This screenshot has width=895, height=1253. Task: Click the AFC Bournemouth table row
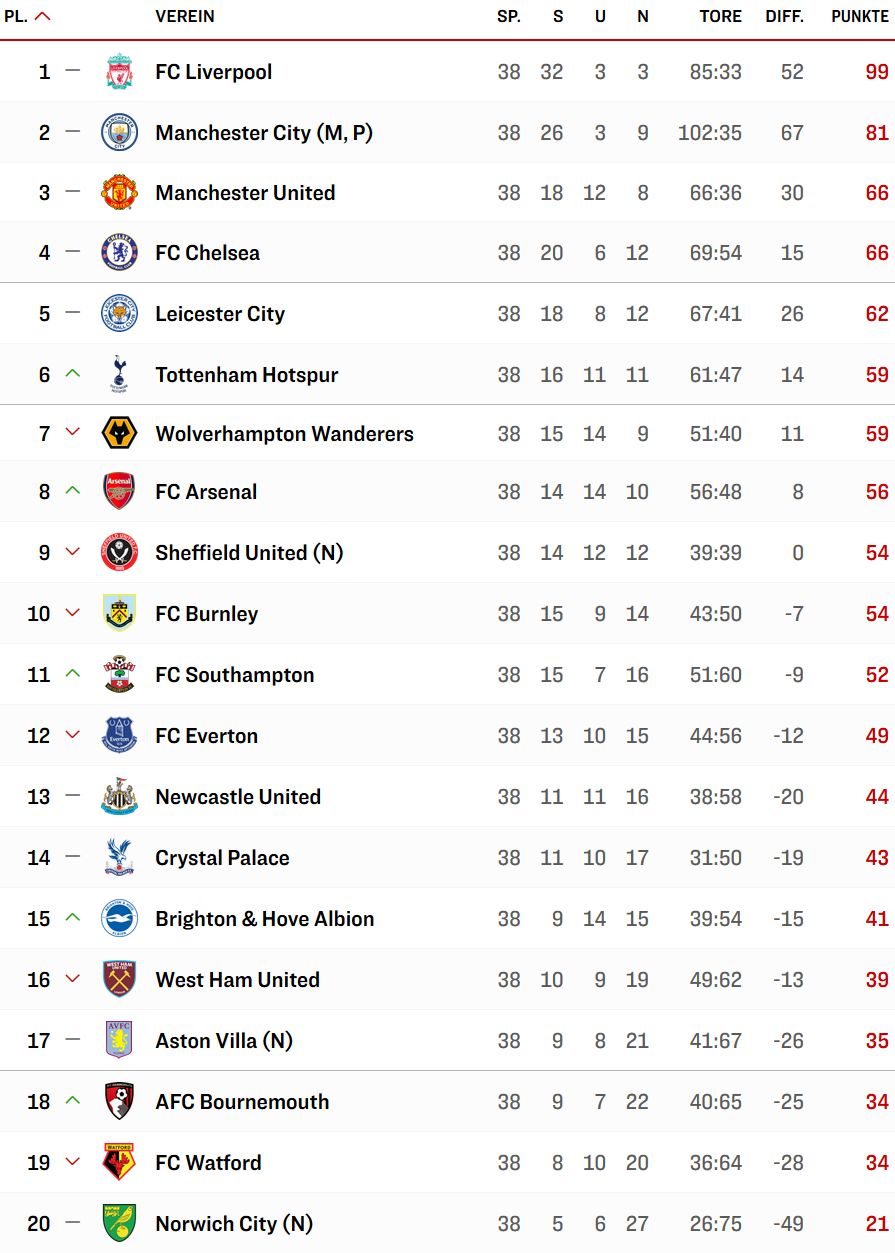tap(447, 1102)
